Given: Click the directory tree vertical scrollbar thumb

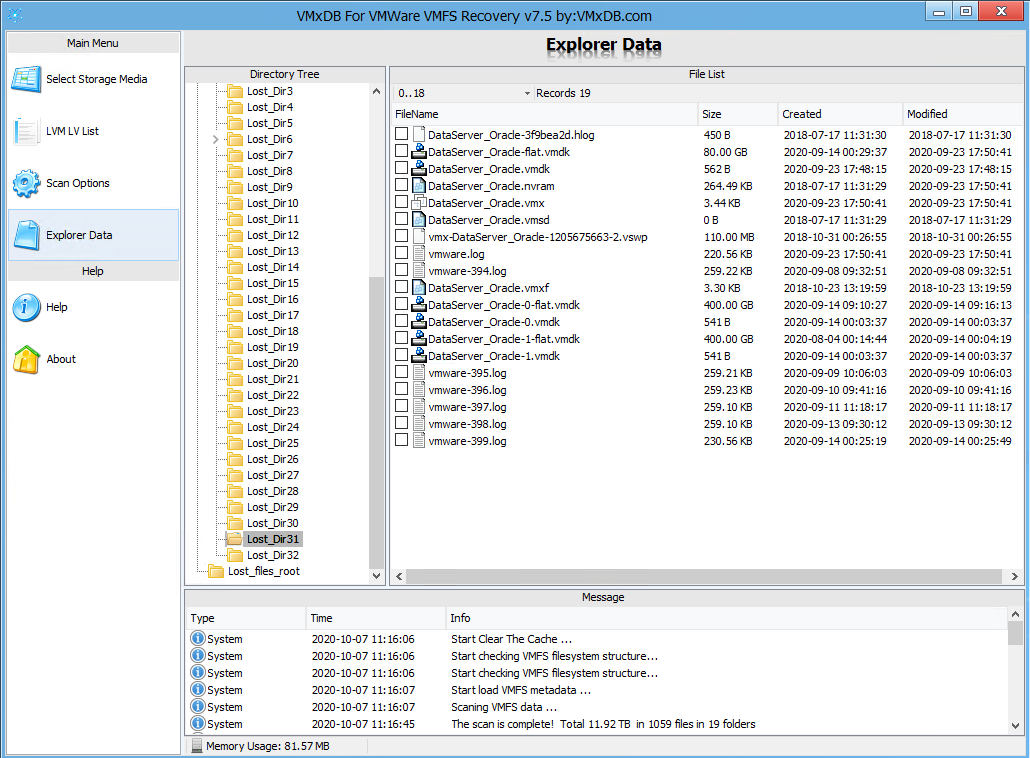Looking at the screenshot, I should tap(376, 422).
